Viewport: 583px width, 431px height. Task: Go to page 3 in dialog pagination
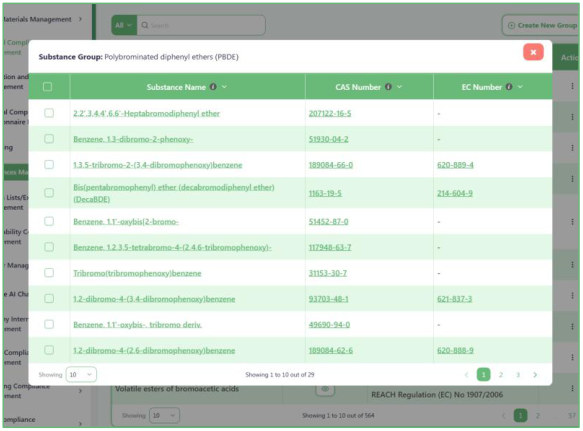tap(518, 374)
